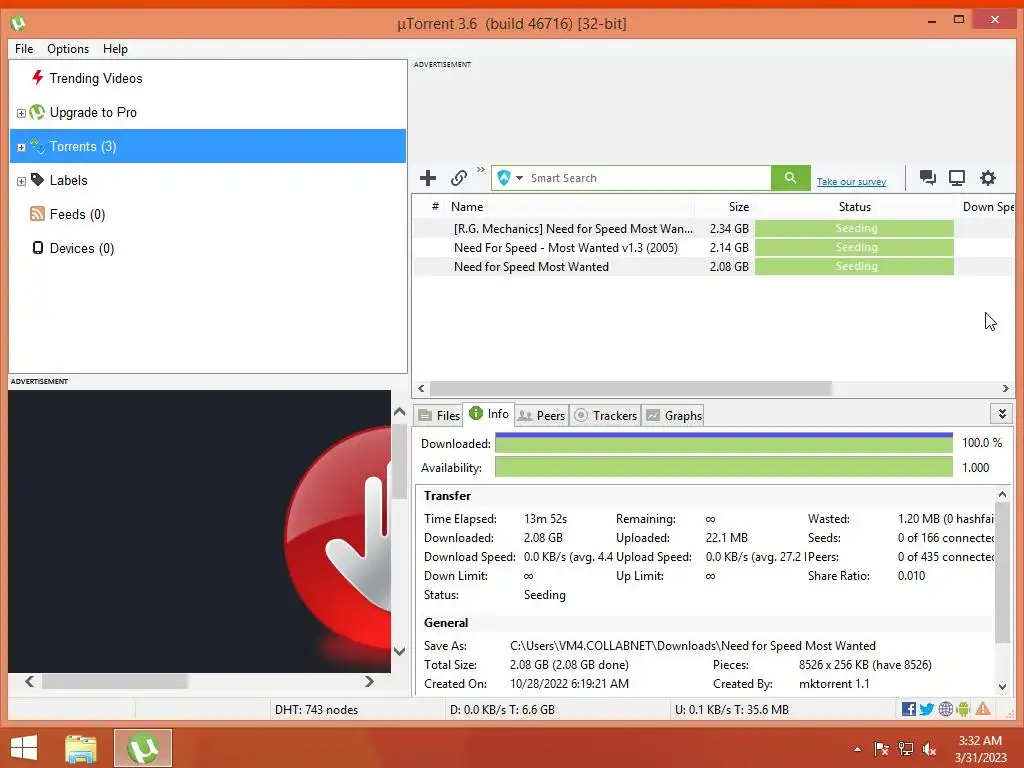
Task: Select Need For Speed - Most Wanted v1.3 (2005)
Action: 566,248
